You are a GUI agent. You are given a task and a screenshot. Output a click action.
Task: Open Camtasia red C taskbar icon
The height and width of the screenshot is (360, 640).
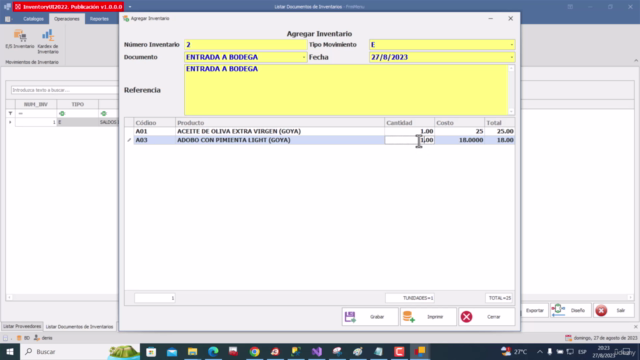pyautogui.click(x=399, y=351)
